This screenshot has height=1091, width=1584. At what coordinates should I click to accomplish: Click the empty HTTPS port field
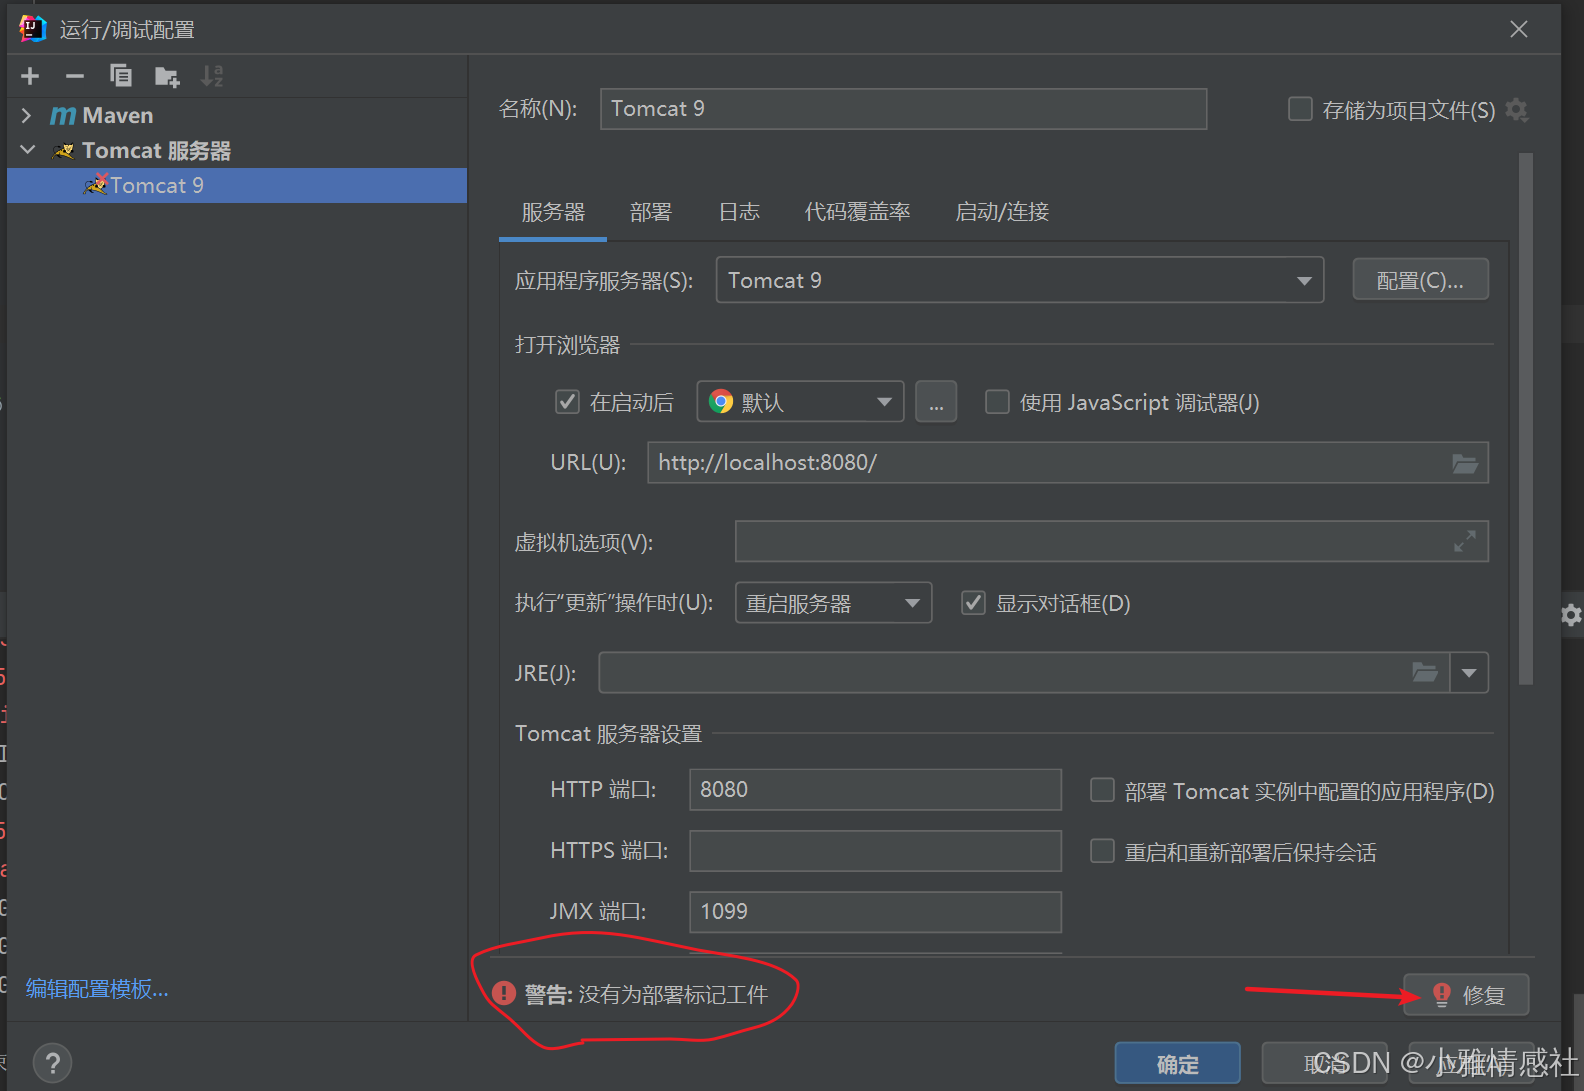[875, 850]
